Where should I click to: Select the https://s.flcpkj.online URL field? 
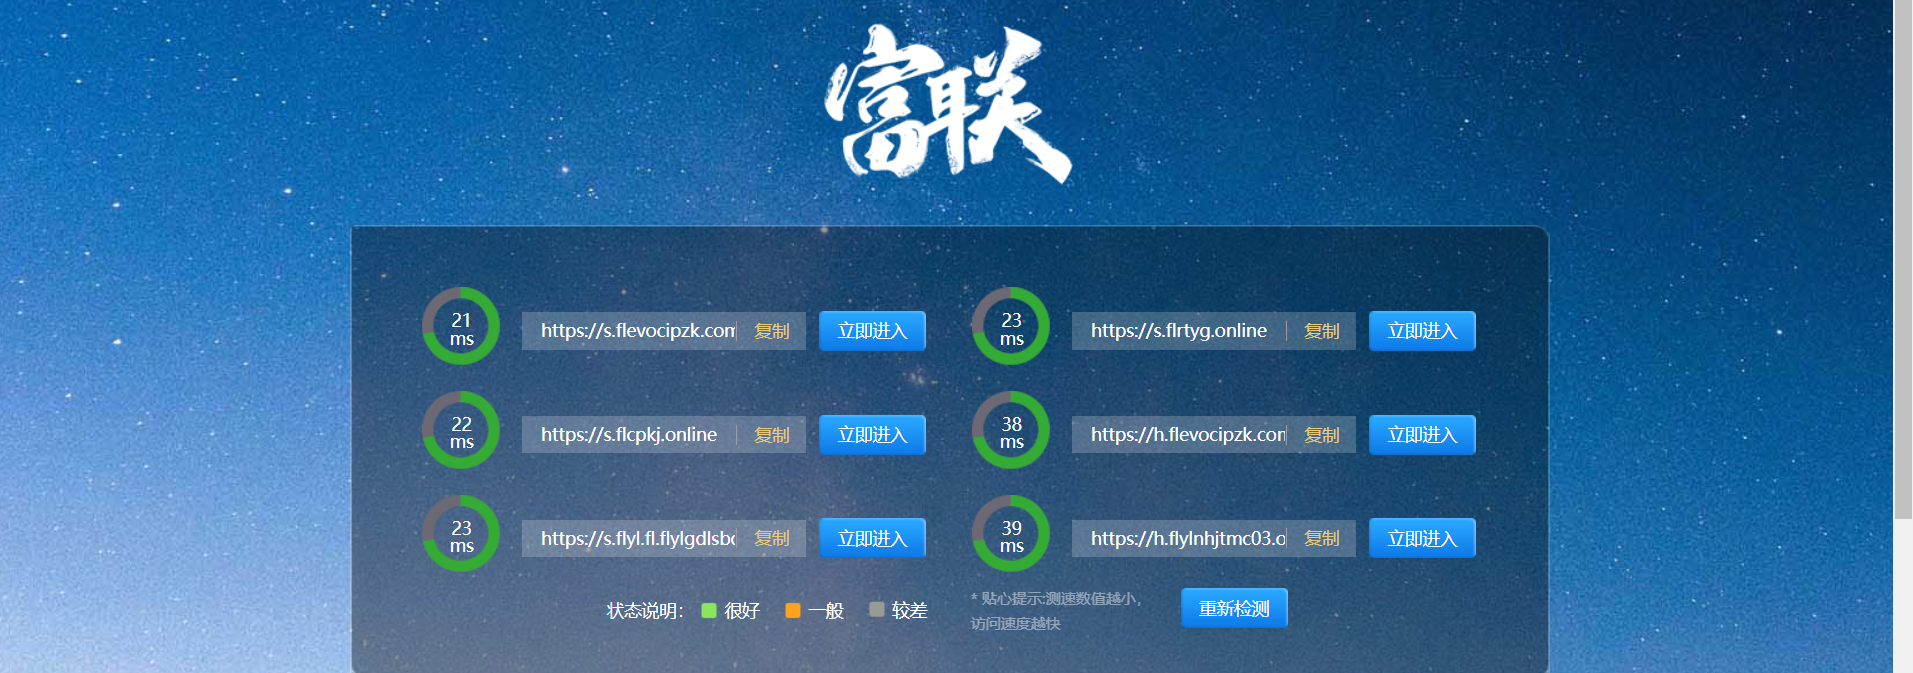629,435
